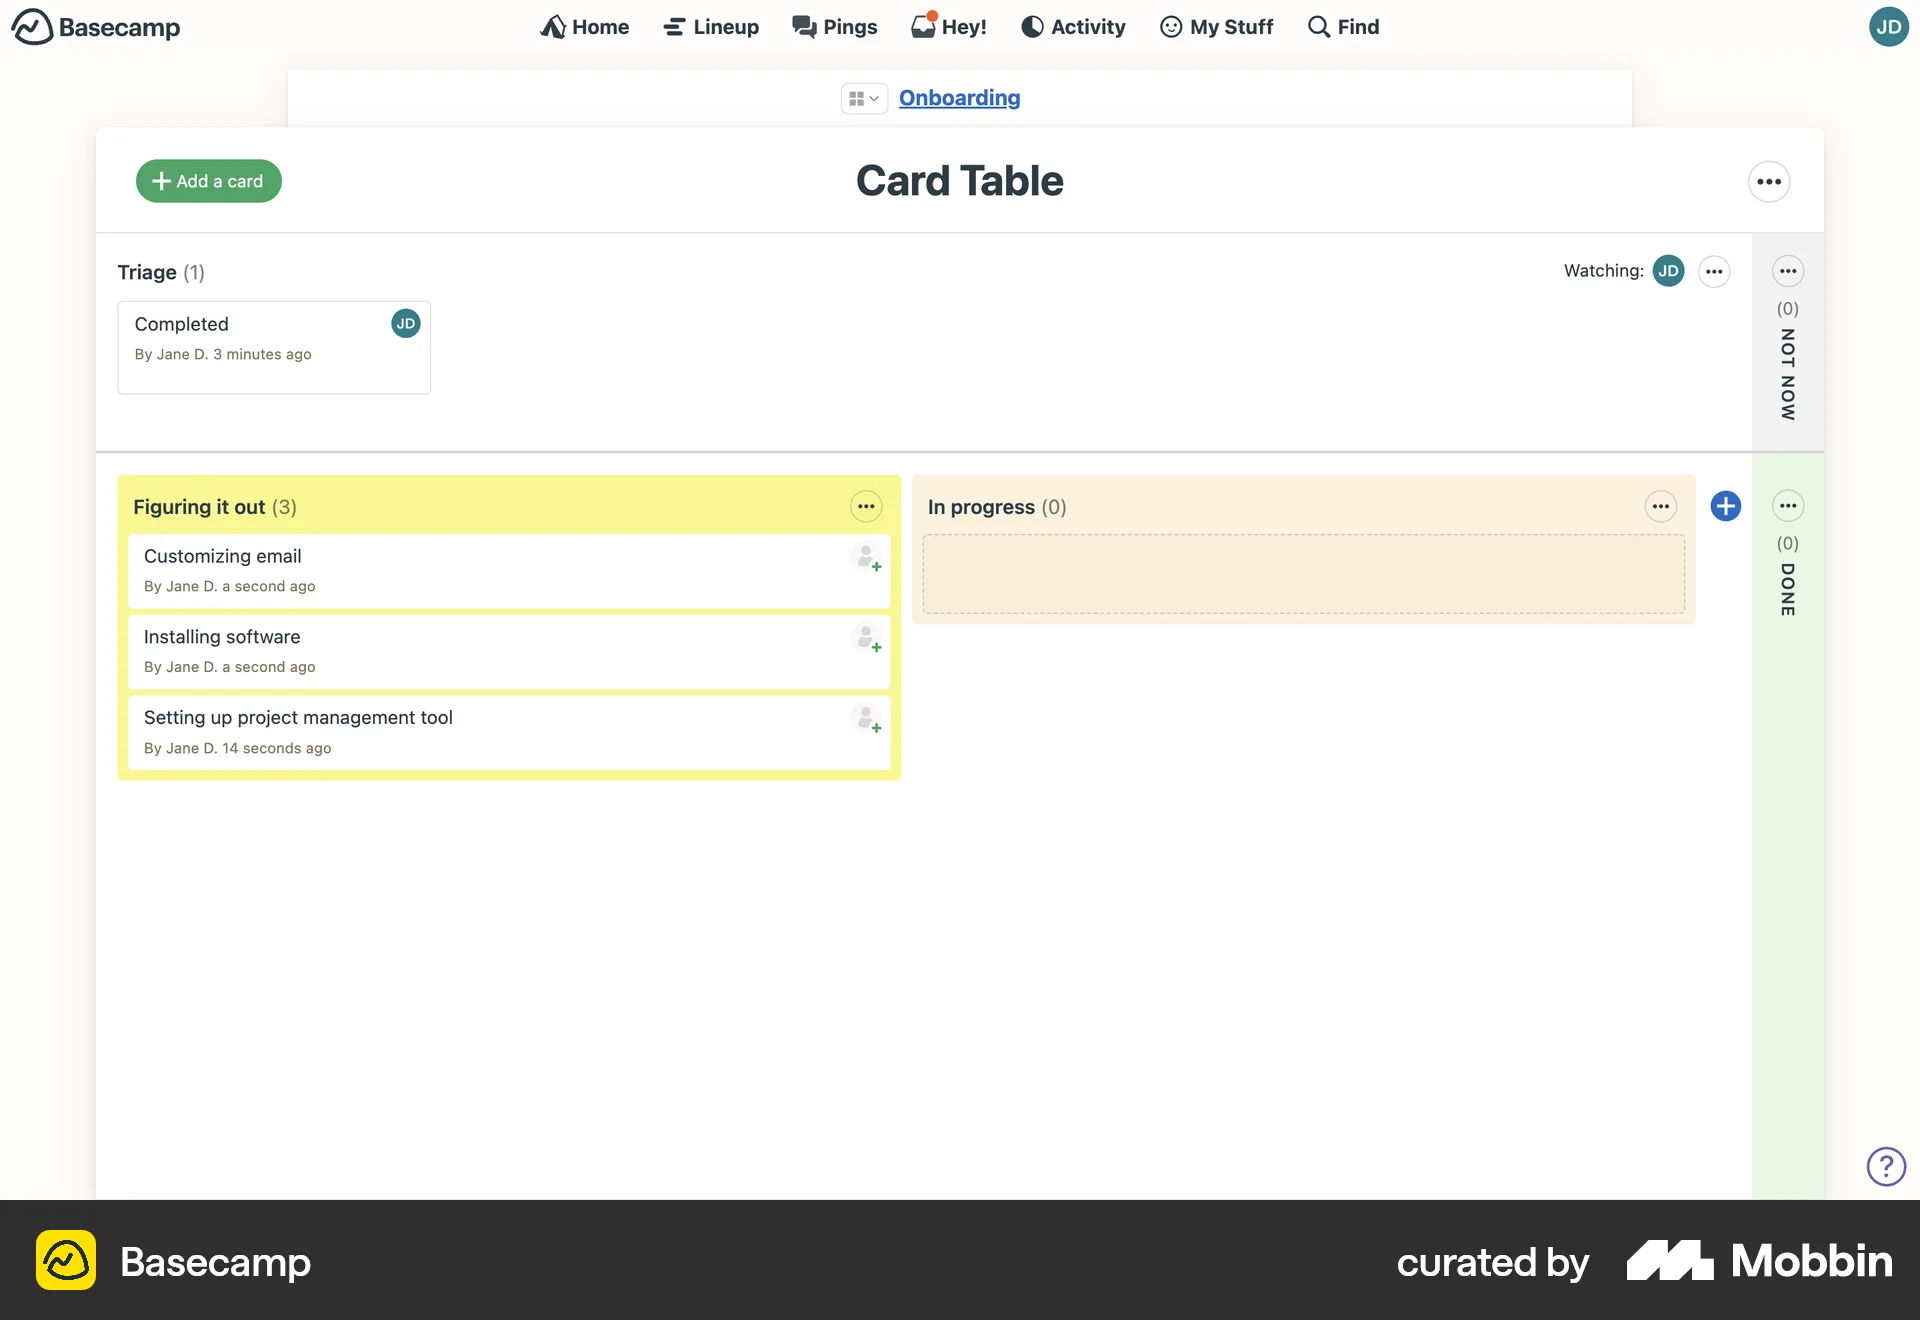Open the Hey! notifications icon
This screenshot has width=1920, height=1320.
pos(922,26)
